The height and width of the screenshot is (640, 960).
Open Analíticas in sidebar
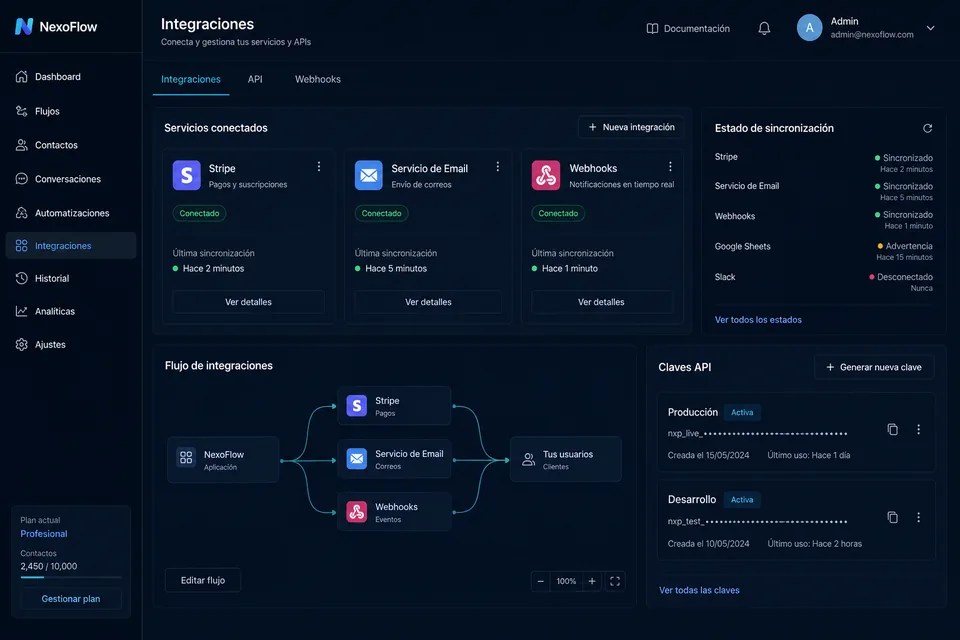coord(71,311)
